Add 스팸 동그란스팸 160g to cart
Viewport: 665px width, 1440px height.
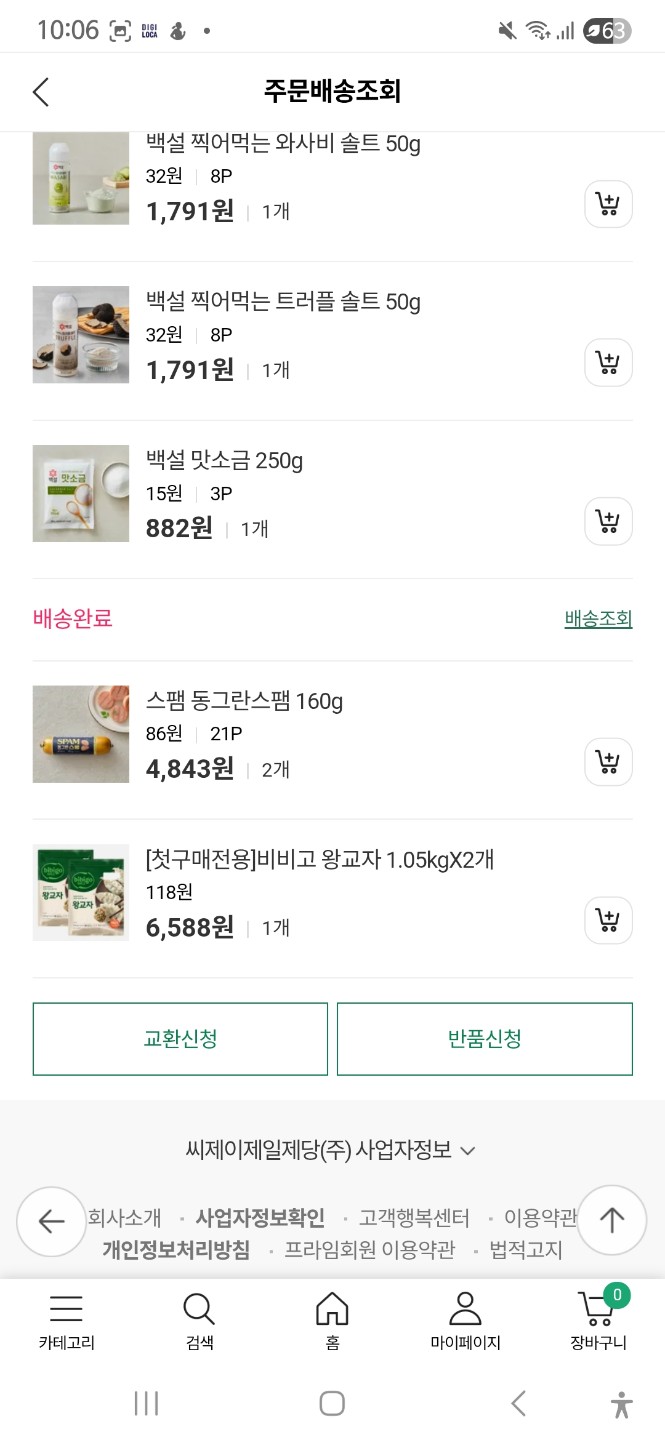pyautogui.click(x=608, y=762)
